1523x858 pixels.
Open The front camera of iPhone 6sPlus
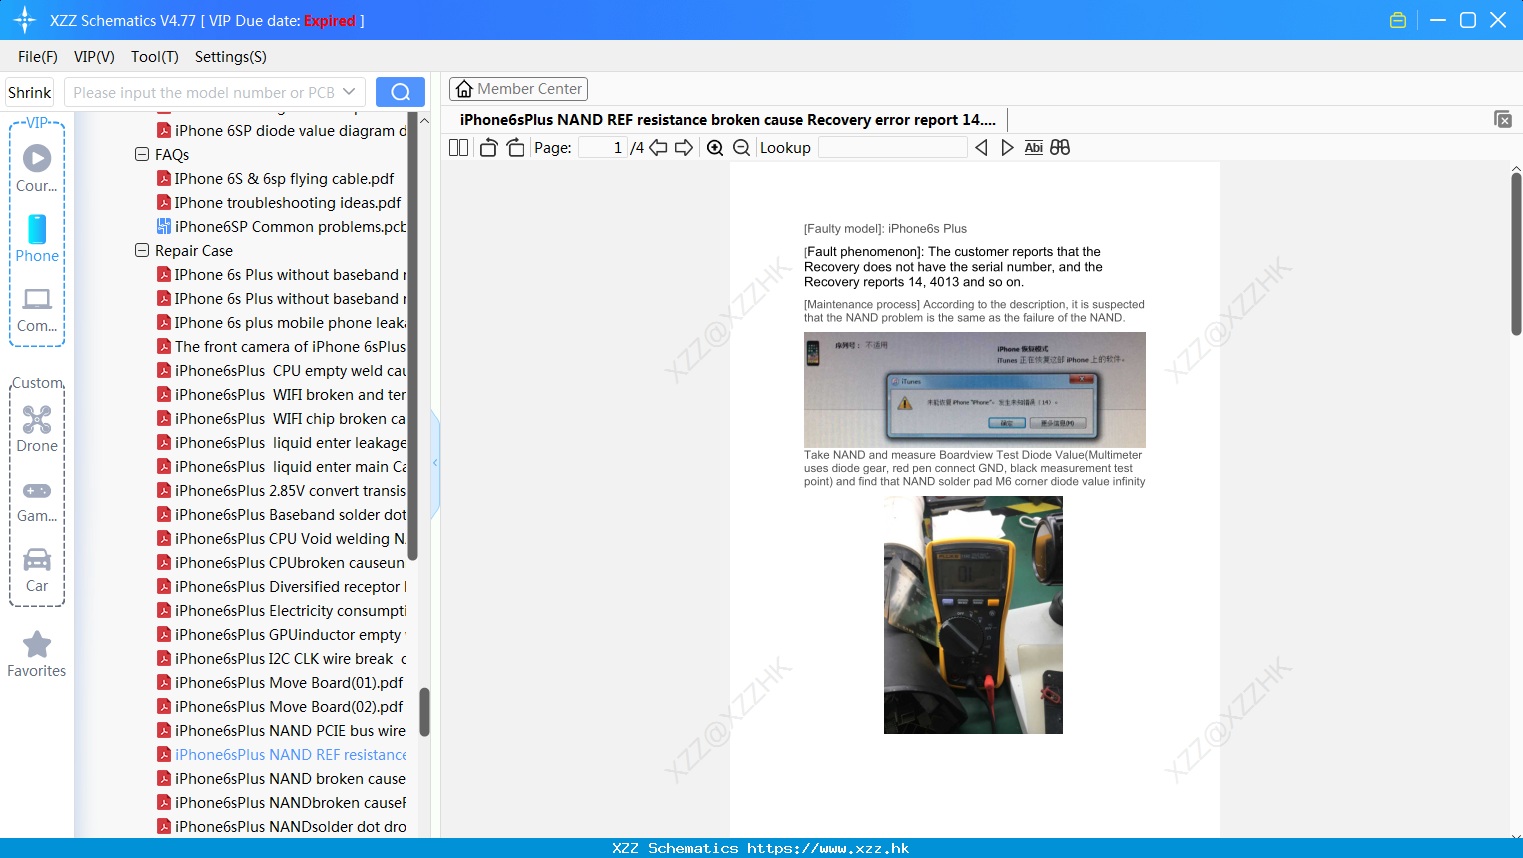[x=282, y=347]
